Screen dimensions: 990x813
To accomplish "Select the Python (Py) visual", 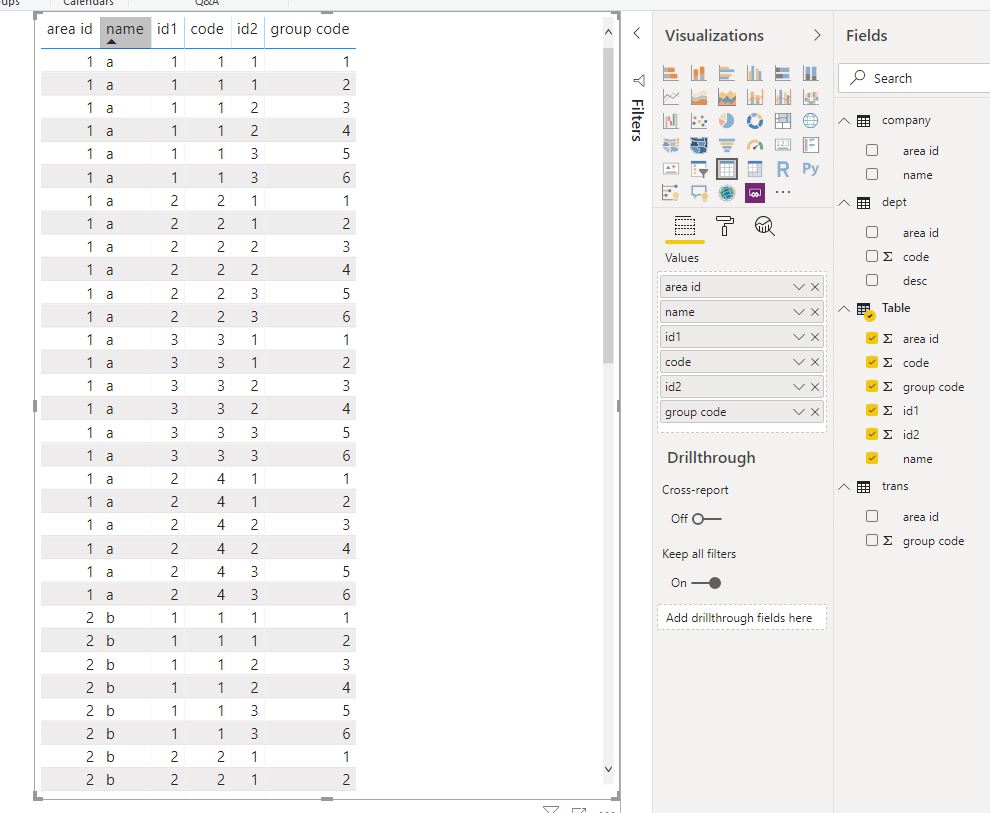I will pos(811,169).
